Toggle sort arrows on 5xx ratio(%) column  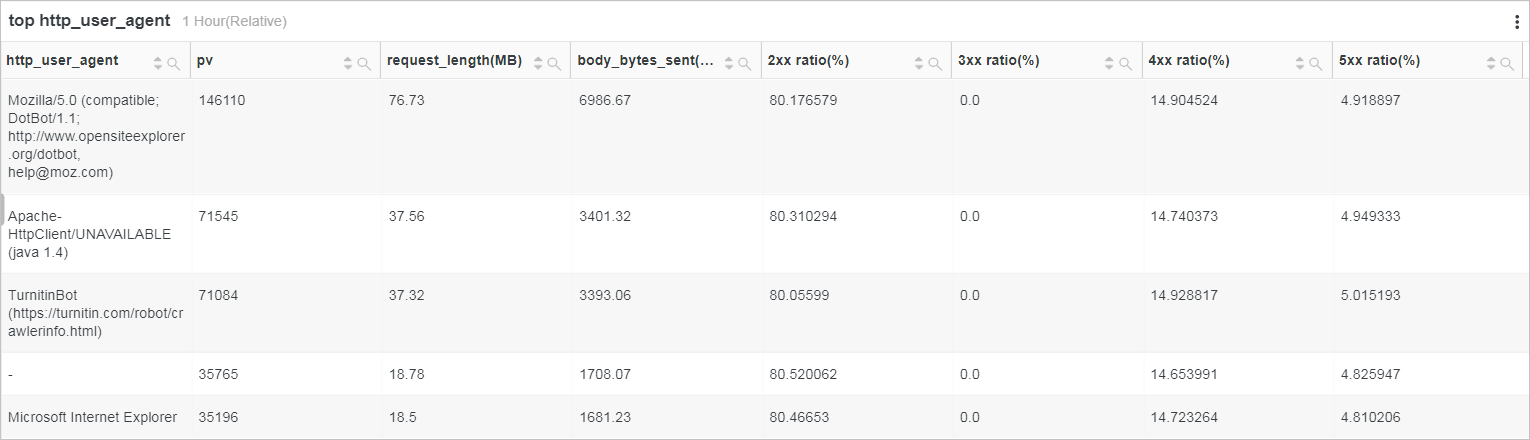pos(1490,63)
